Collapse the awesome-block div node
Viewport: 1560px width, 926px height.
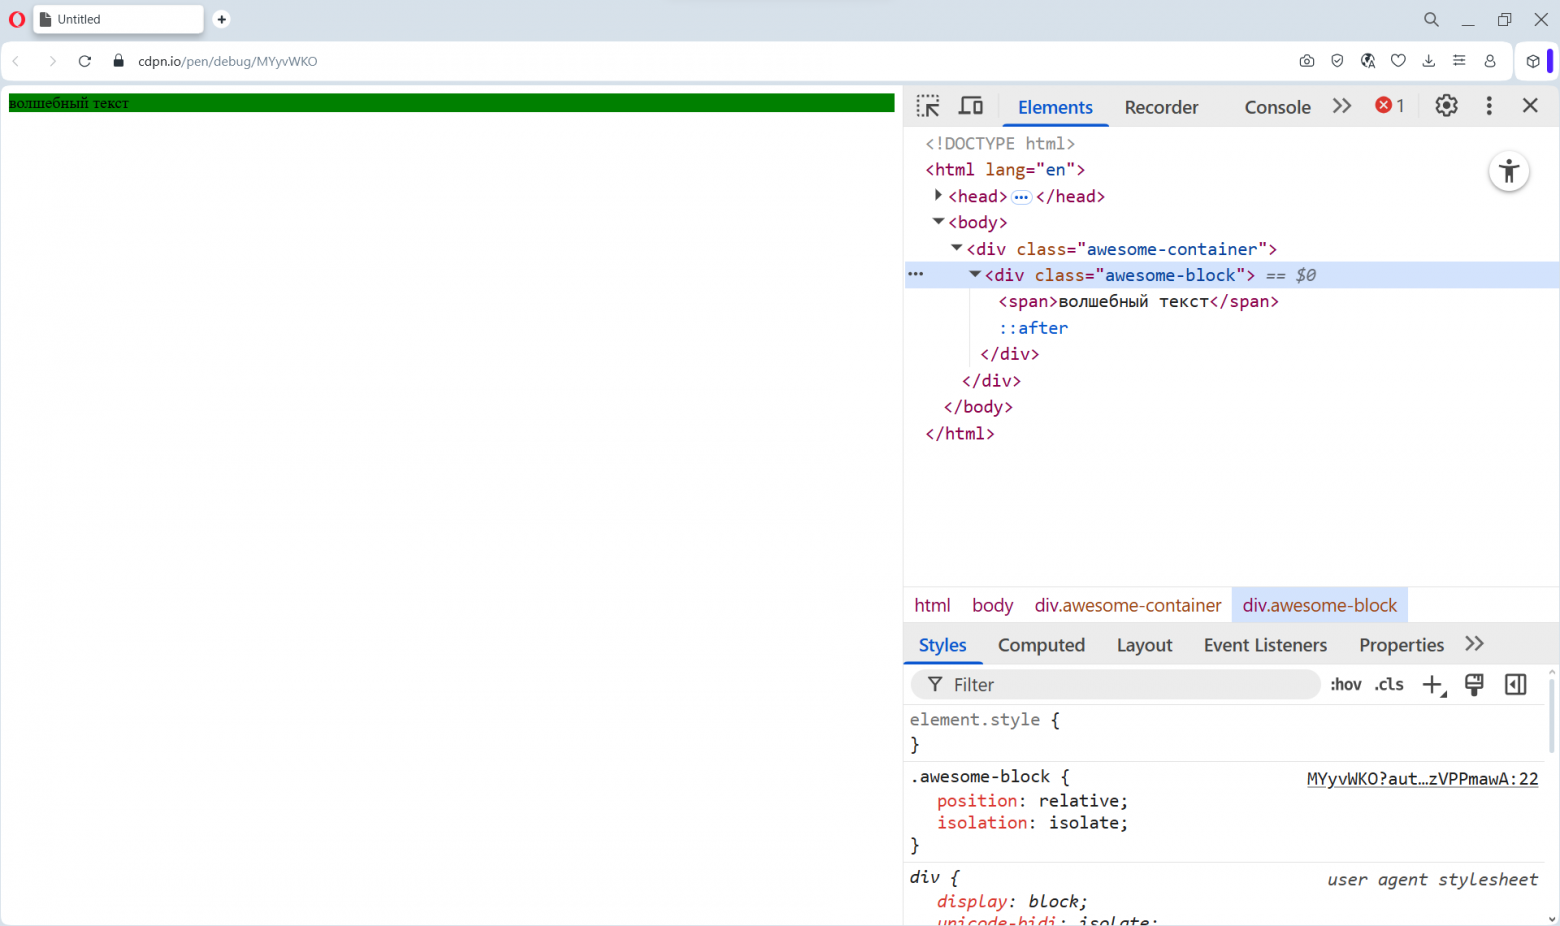click(x=974, y=274)
